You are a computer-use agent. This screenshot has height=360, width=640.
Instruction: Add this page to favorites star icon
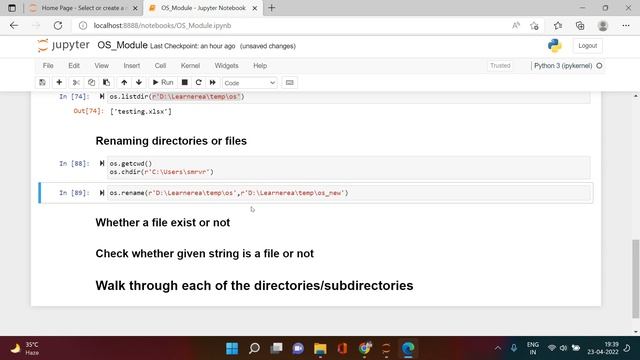534,26
